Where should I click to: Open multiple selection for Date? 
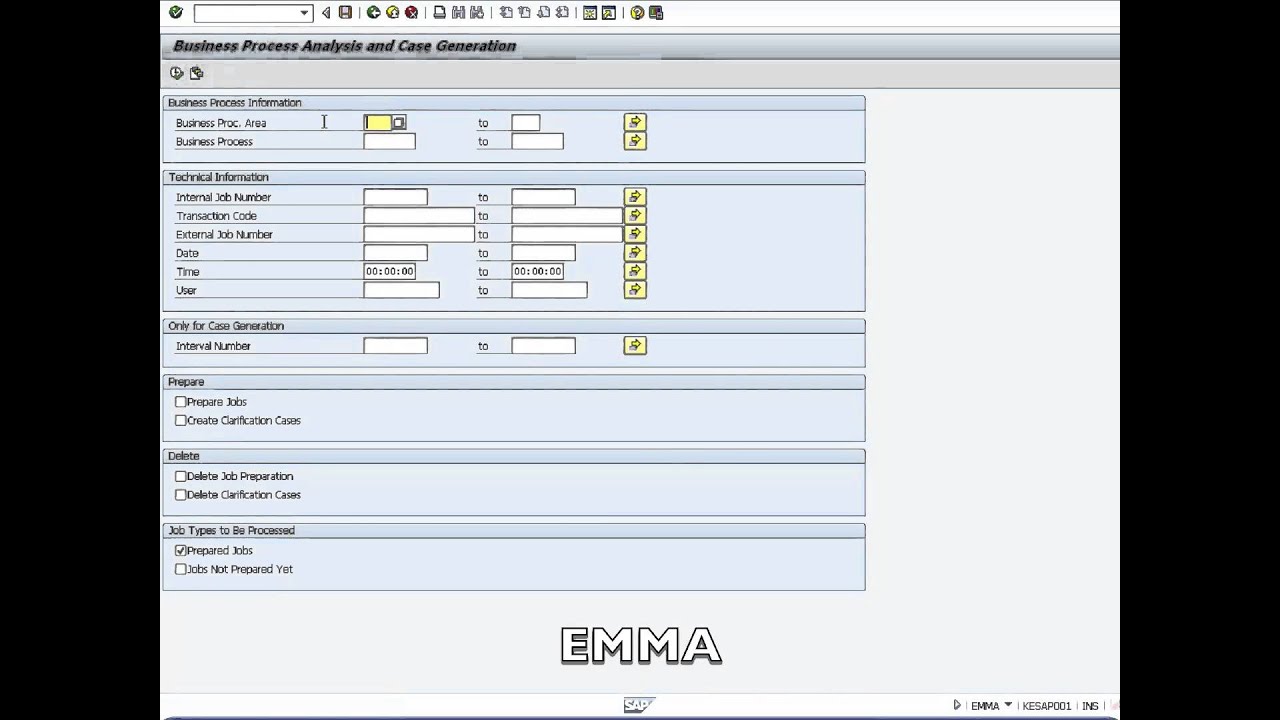635,253
